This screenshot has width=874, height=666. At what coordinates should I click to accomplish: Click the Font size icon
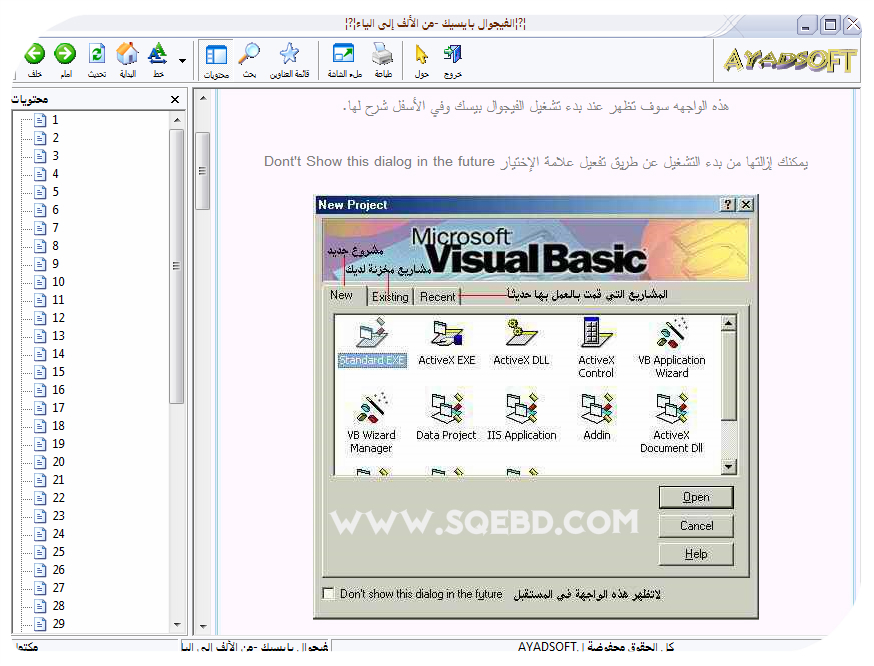pyautogui.click(x=157, y=55)
